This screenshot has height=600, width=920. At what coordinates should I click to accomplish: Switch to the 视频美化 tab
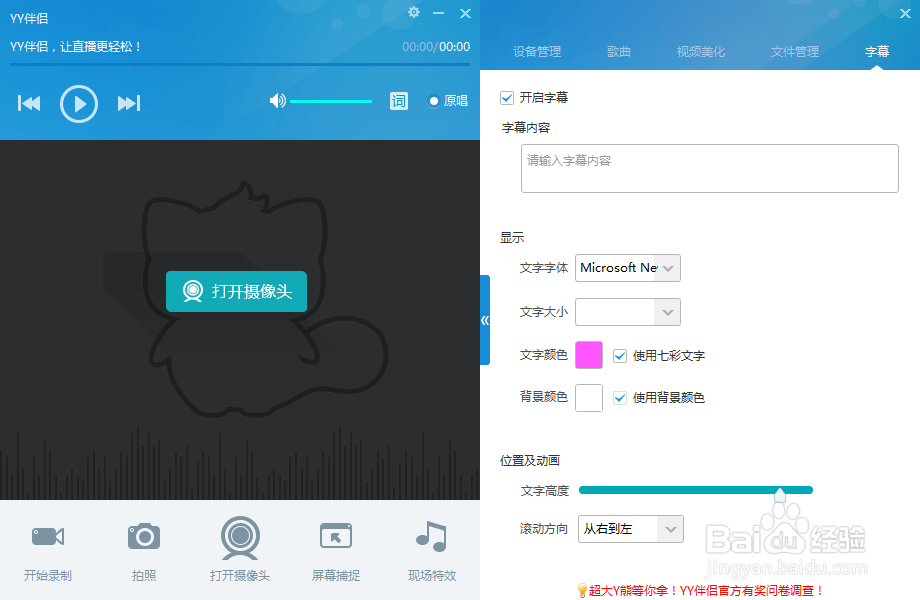tap(701, 52)
